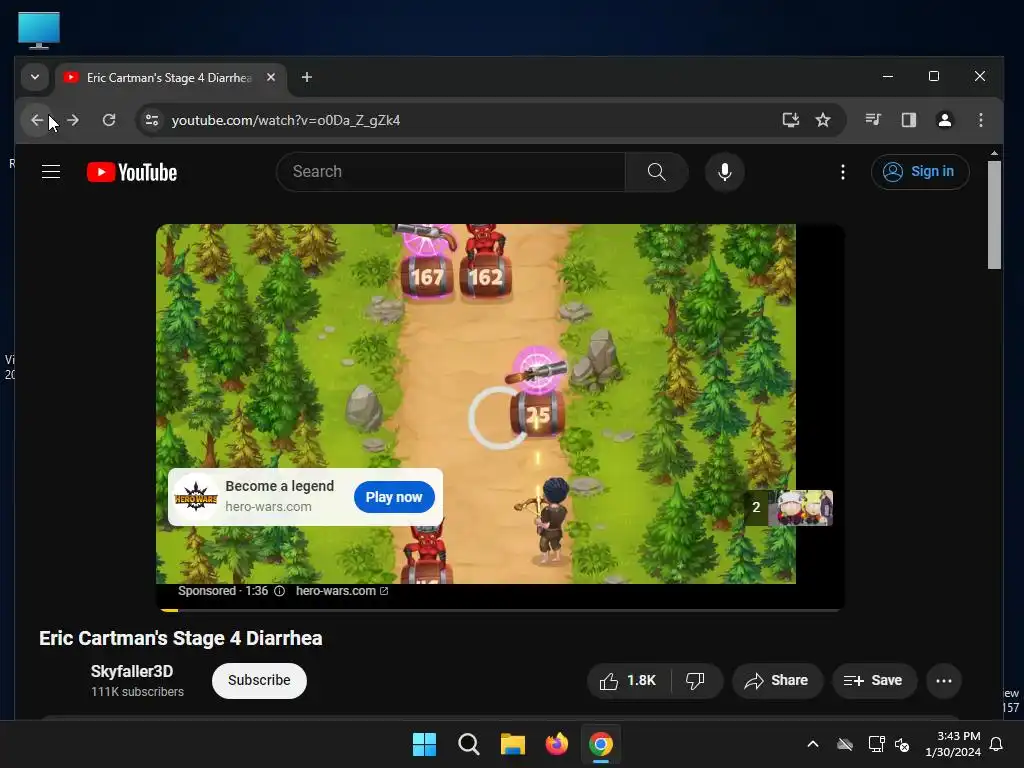Screen dimensions: 1024x768
Task: Click Chrome icon in taskbar
Action: (601, 744)
